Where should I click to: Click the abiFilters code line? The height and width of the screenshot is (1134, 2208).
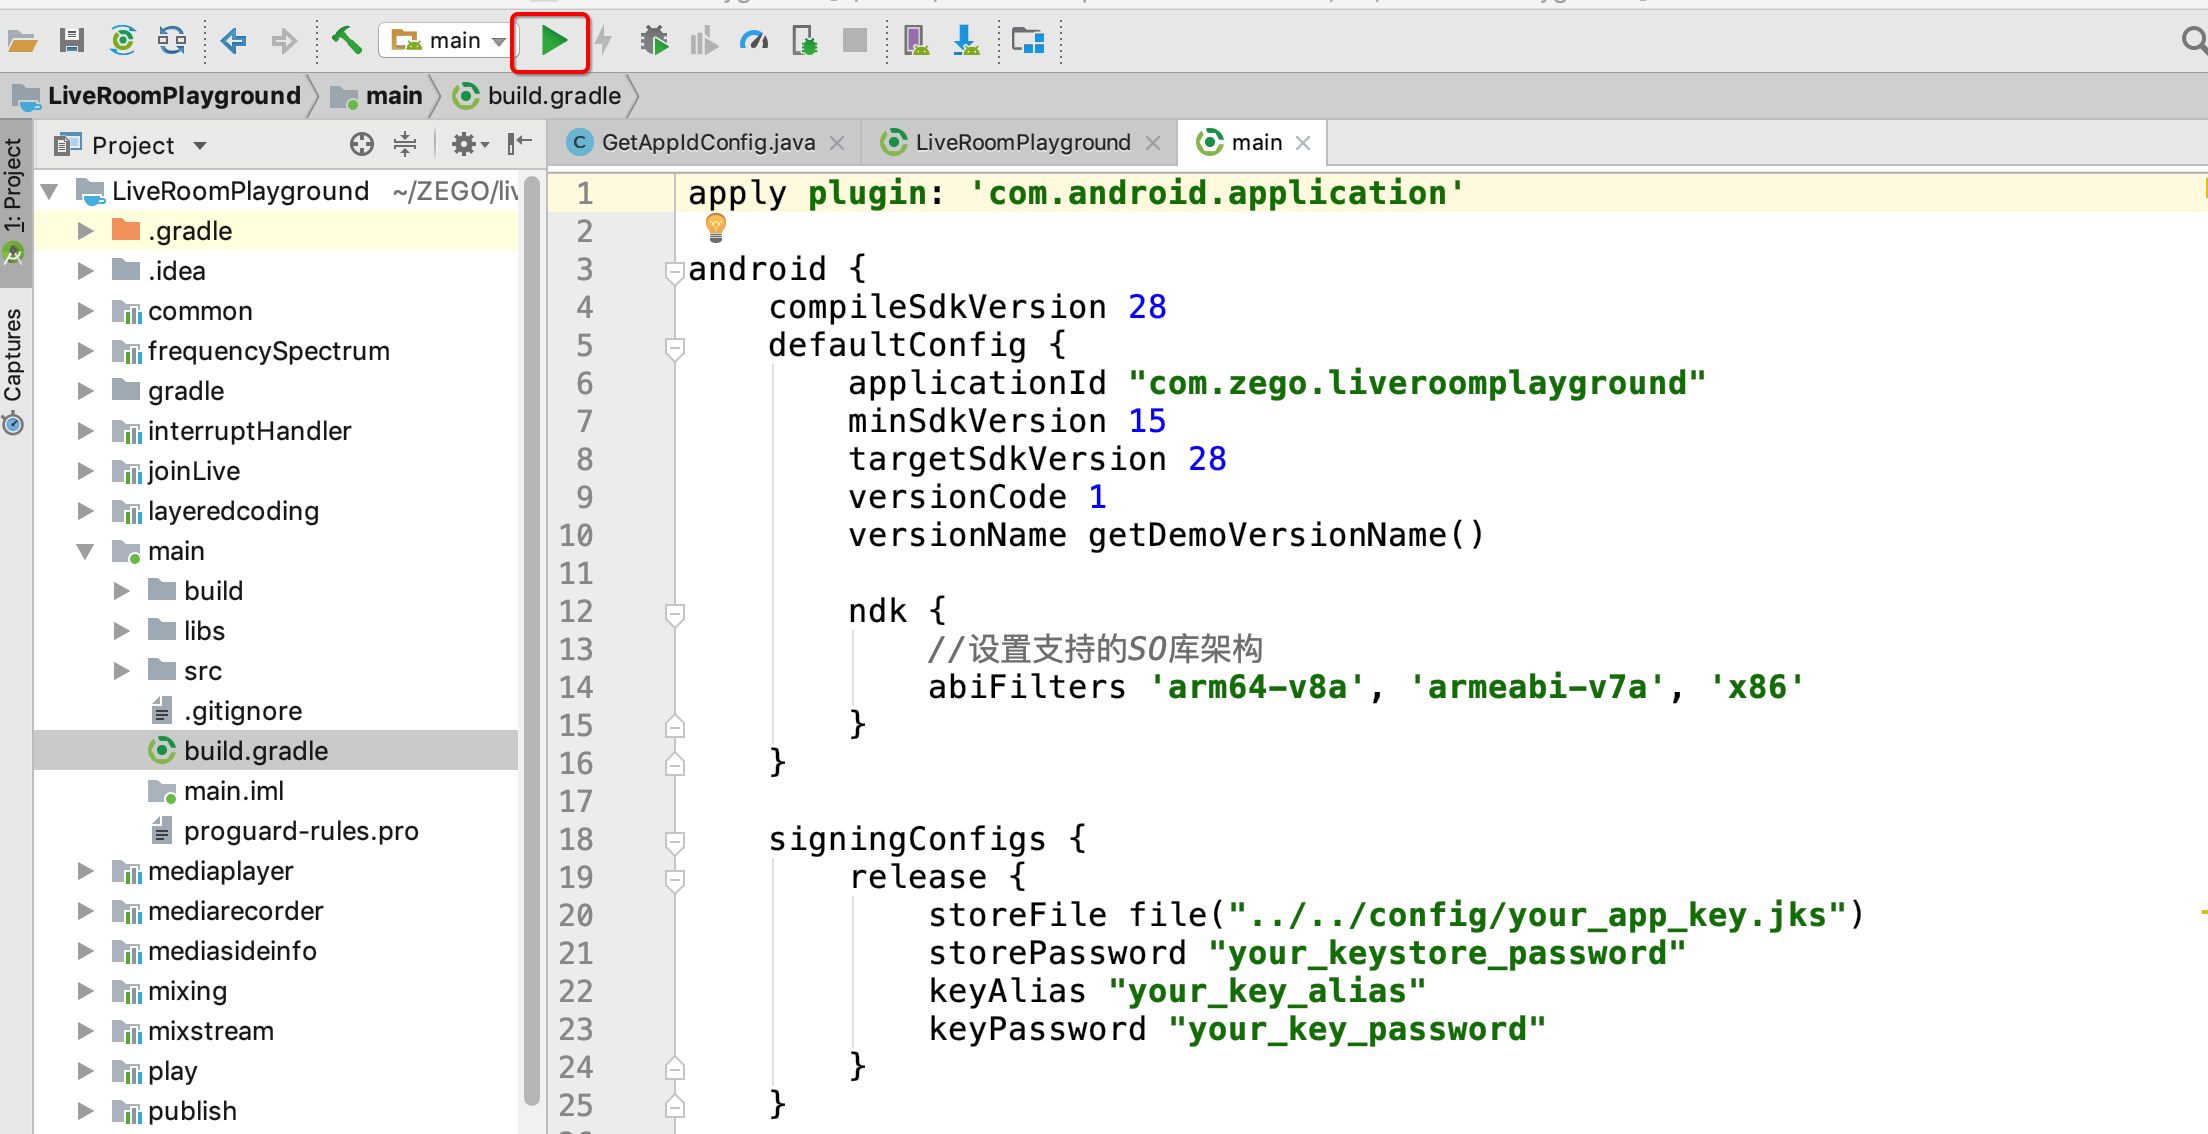tap(1366, 687)
